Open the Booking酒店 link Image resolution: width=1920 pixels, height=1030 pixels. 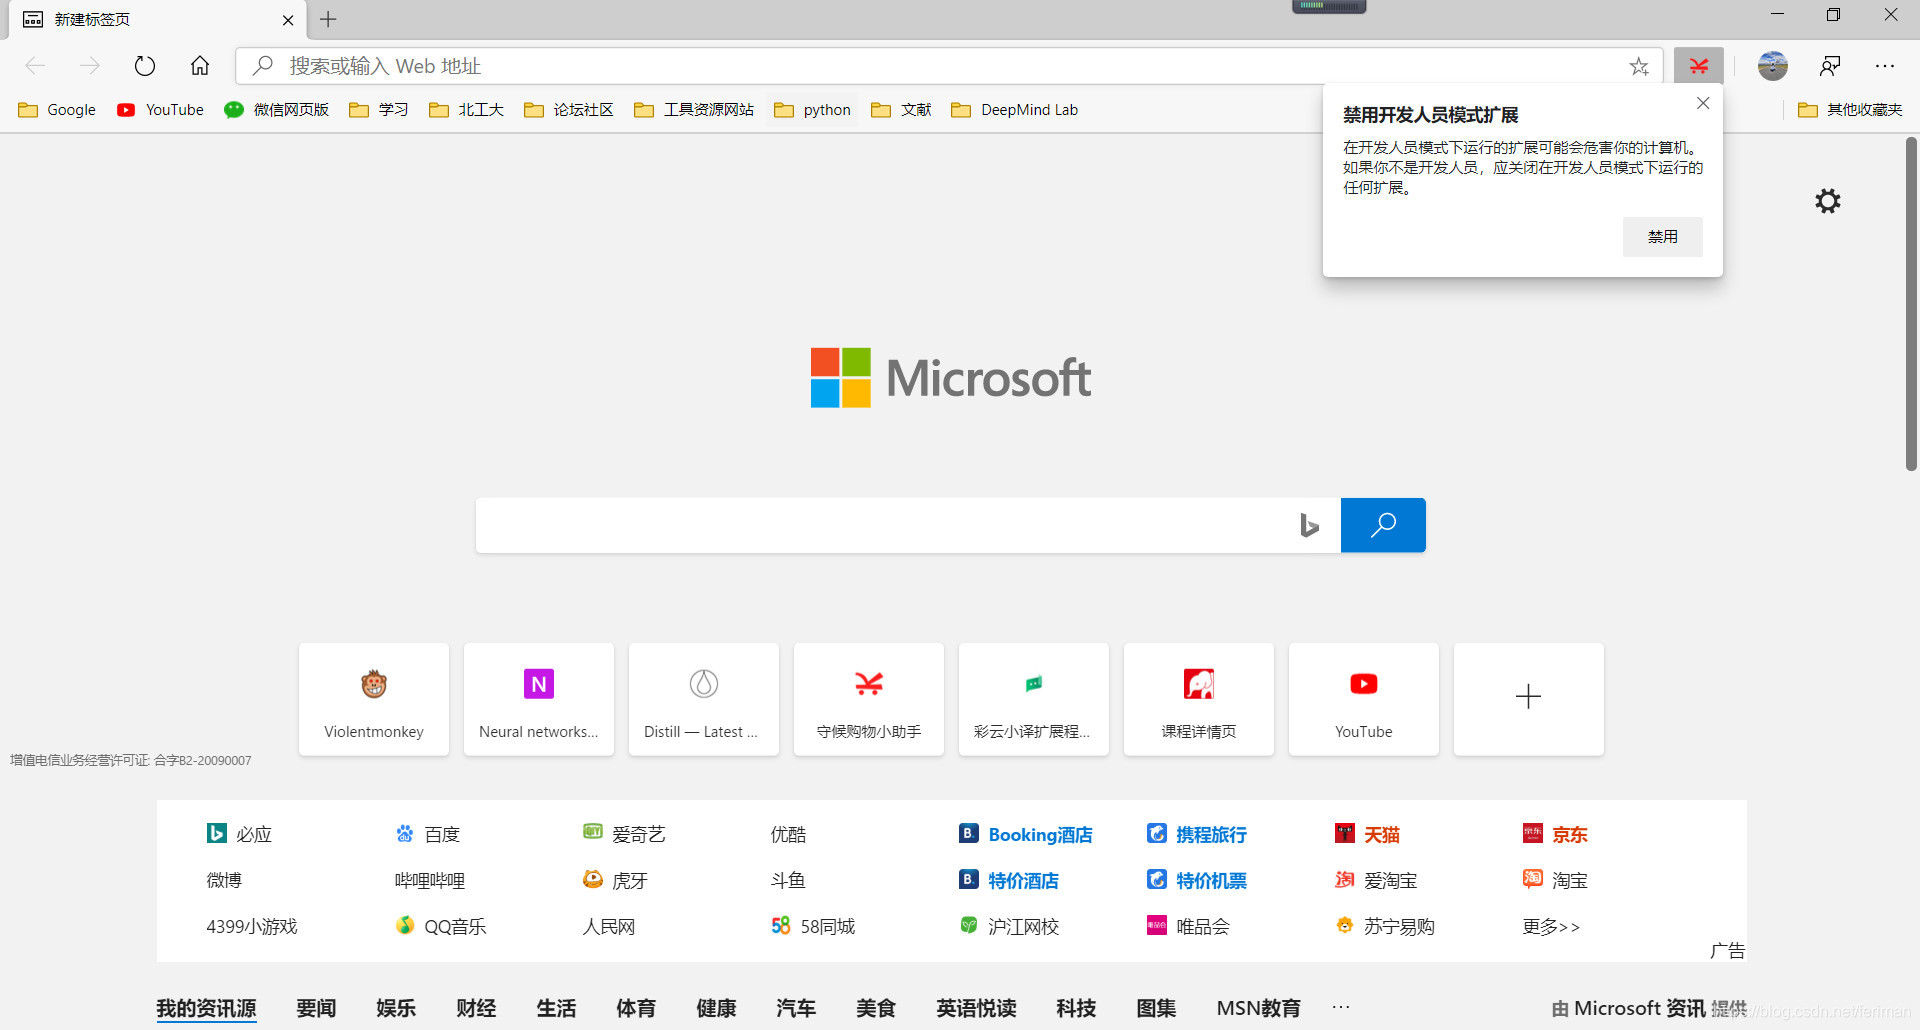1026,834
